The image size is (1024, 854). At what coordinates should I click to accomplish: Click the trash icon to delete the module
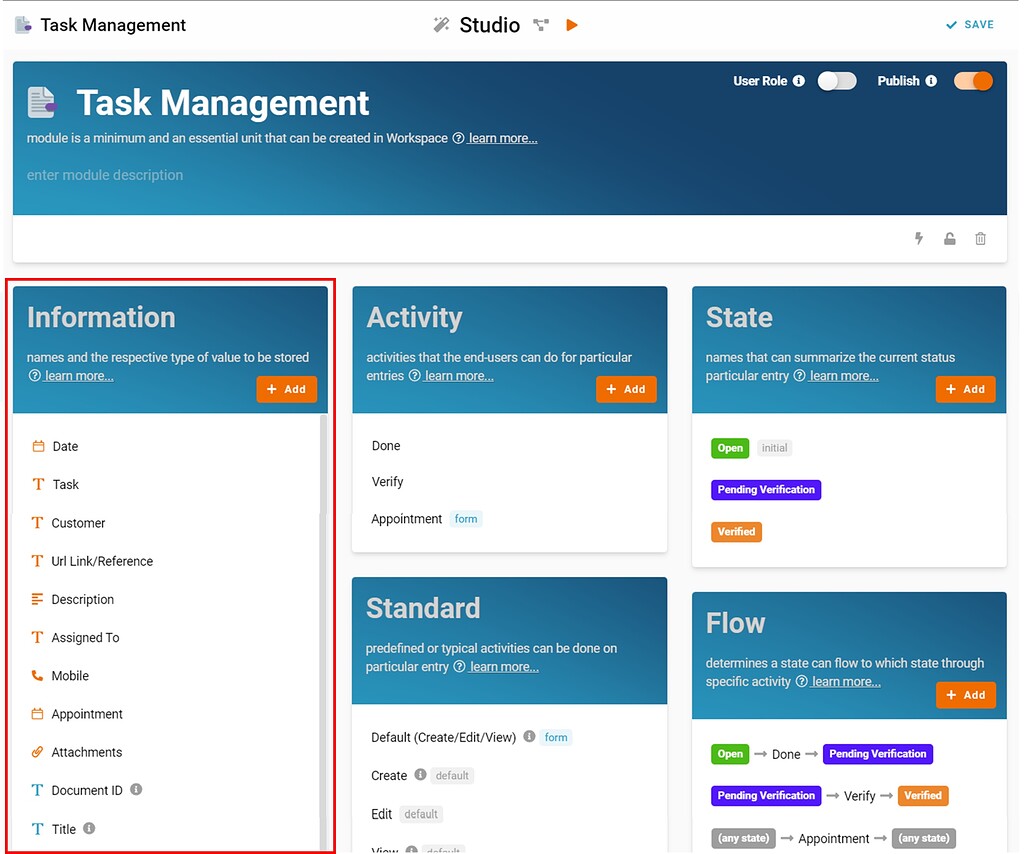pos(980,239)
